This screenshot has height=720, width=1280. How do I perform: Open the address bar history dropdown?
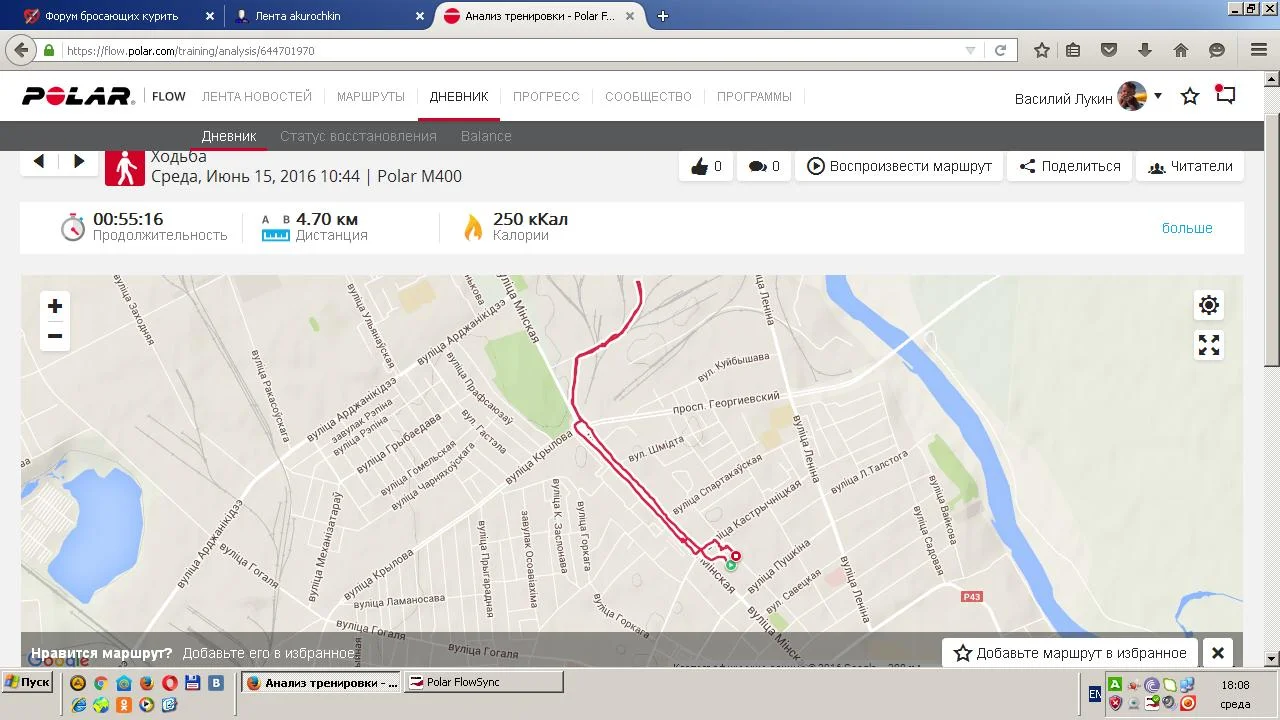970,50
